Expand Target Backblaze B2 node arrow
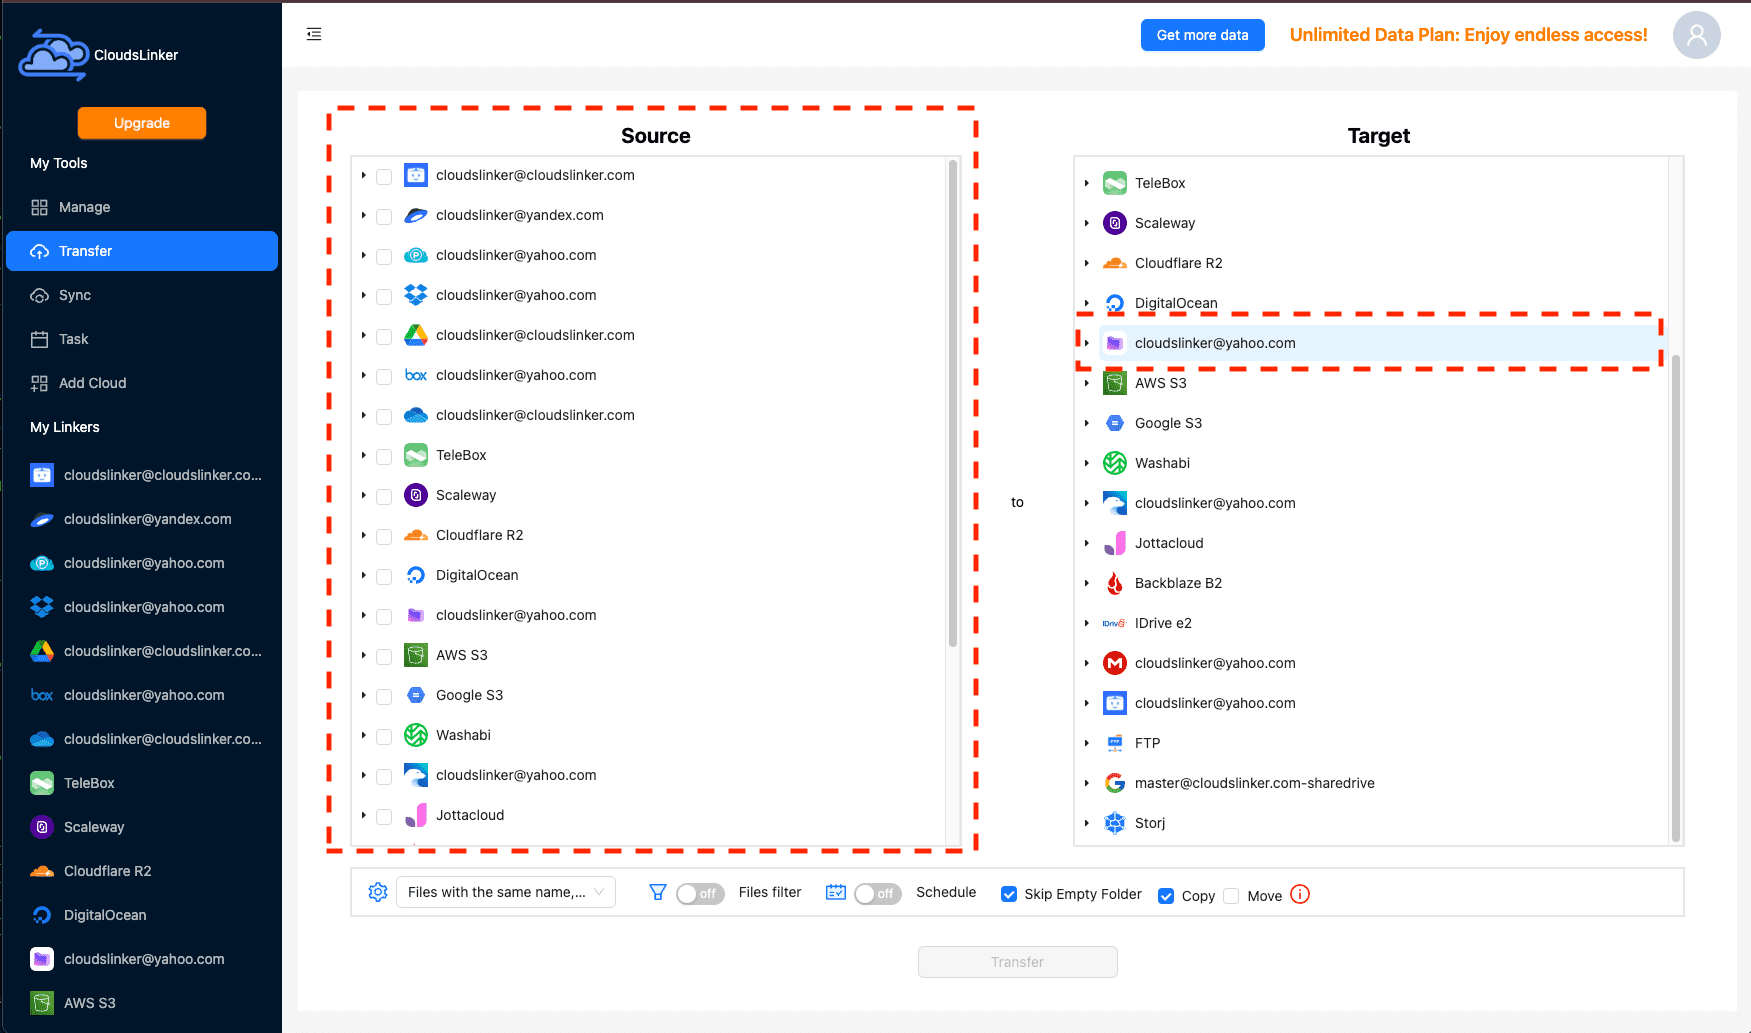Image resolution: width=1751 pixels, height=1033 pixels. [x=1087, y=583]
